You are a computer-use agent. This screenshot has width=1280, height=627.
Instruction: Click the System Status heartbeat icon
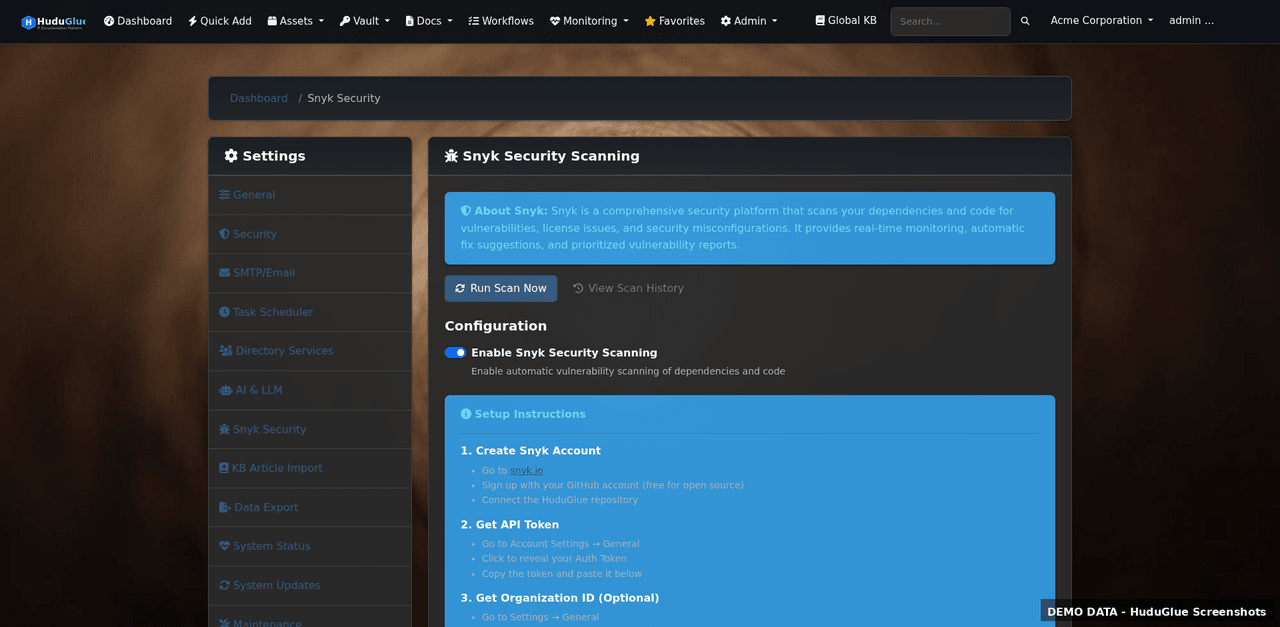coord(225,546)
